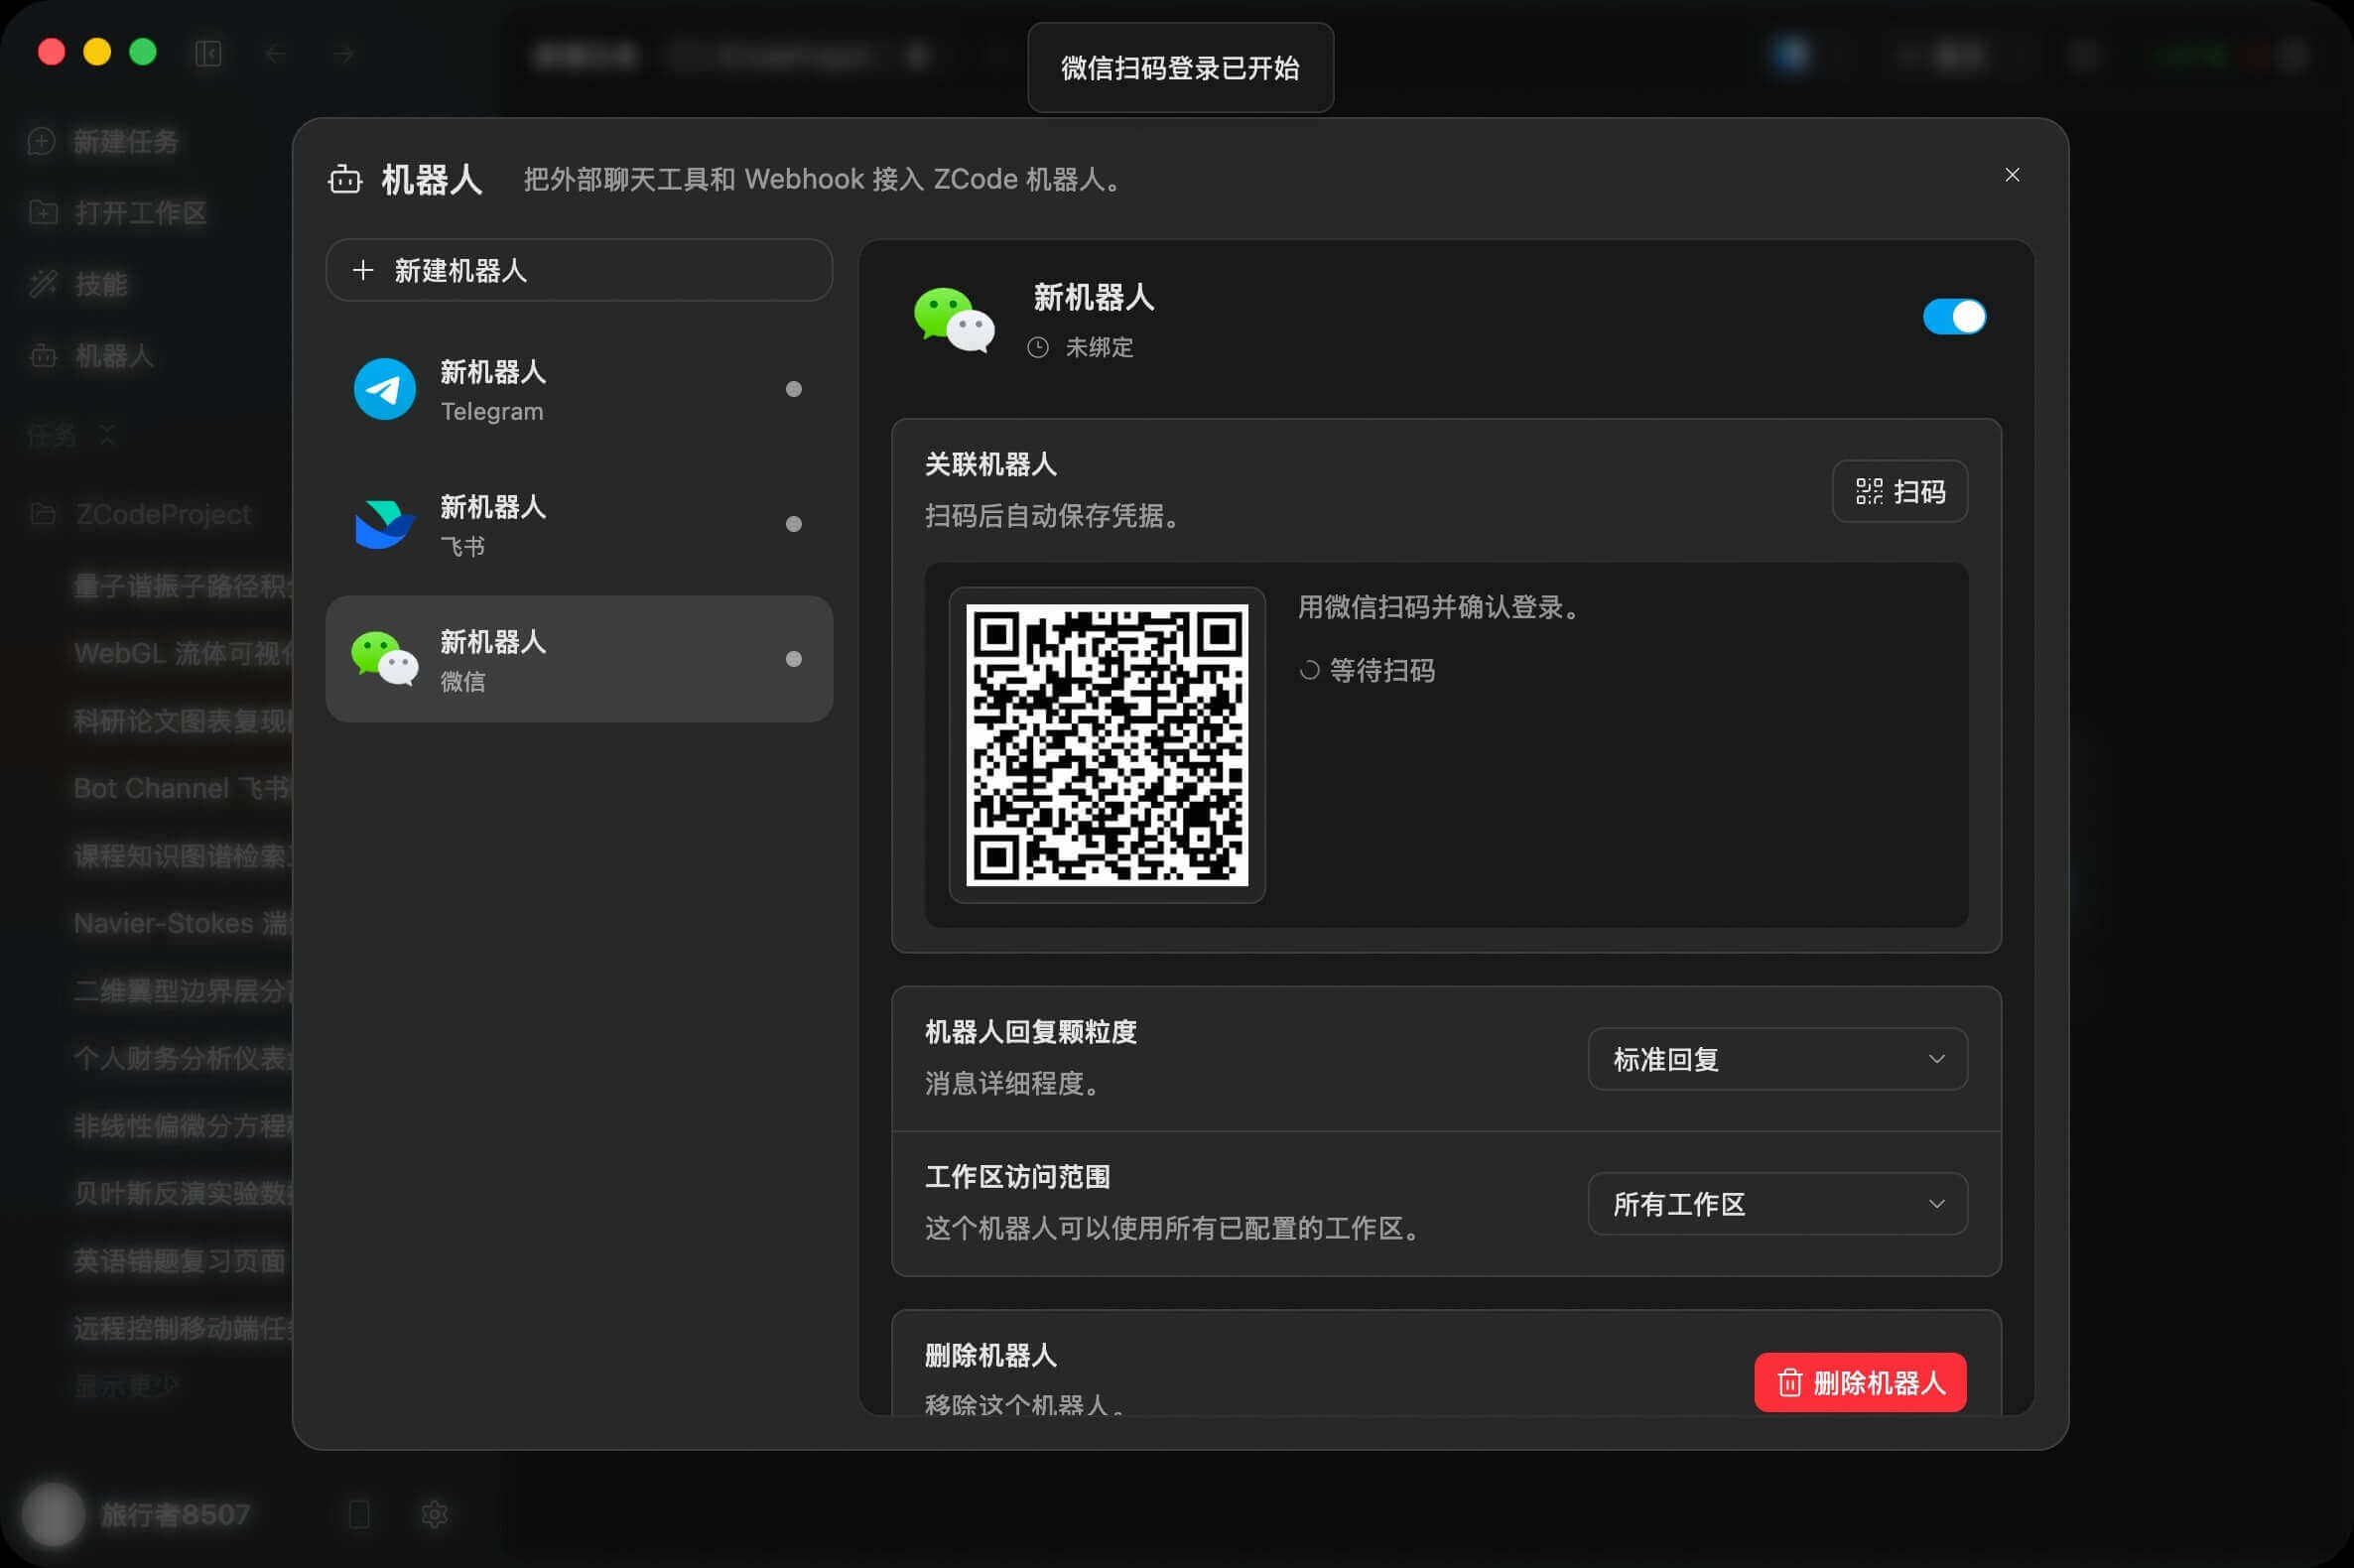This screenshot has height=1568, width=2354.
Task: Click the yellow macOS minimize window button
Action: (x=97, y=52)
